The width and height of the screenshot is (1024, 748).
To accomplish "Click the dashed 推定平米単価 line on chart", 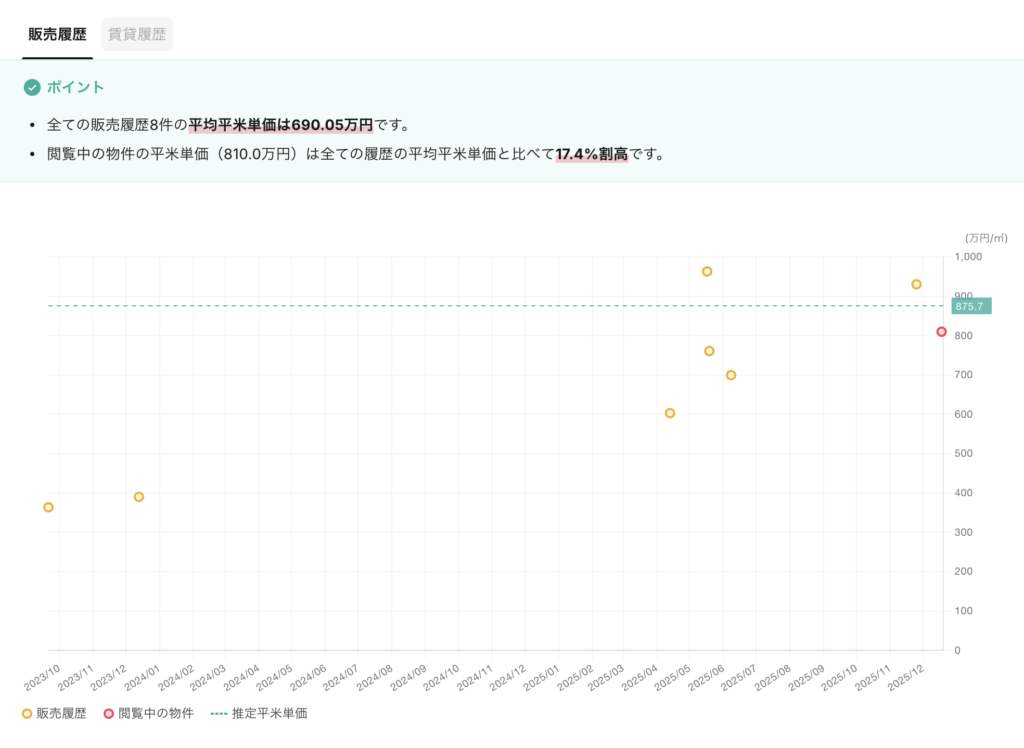I will 400,306.
